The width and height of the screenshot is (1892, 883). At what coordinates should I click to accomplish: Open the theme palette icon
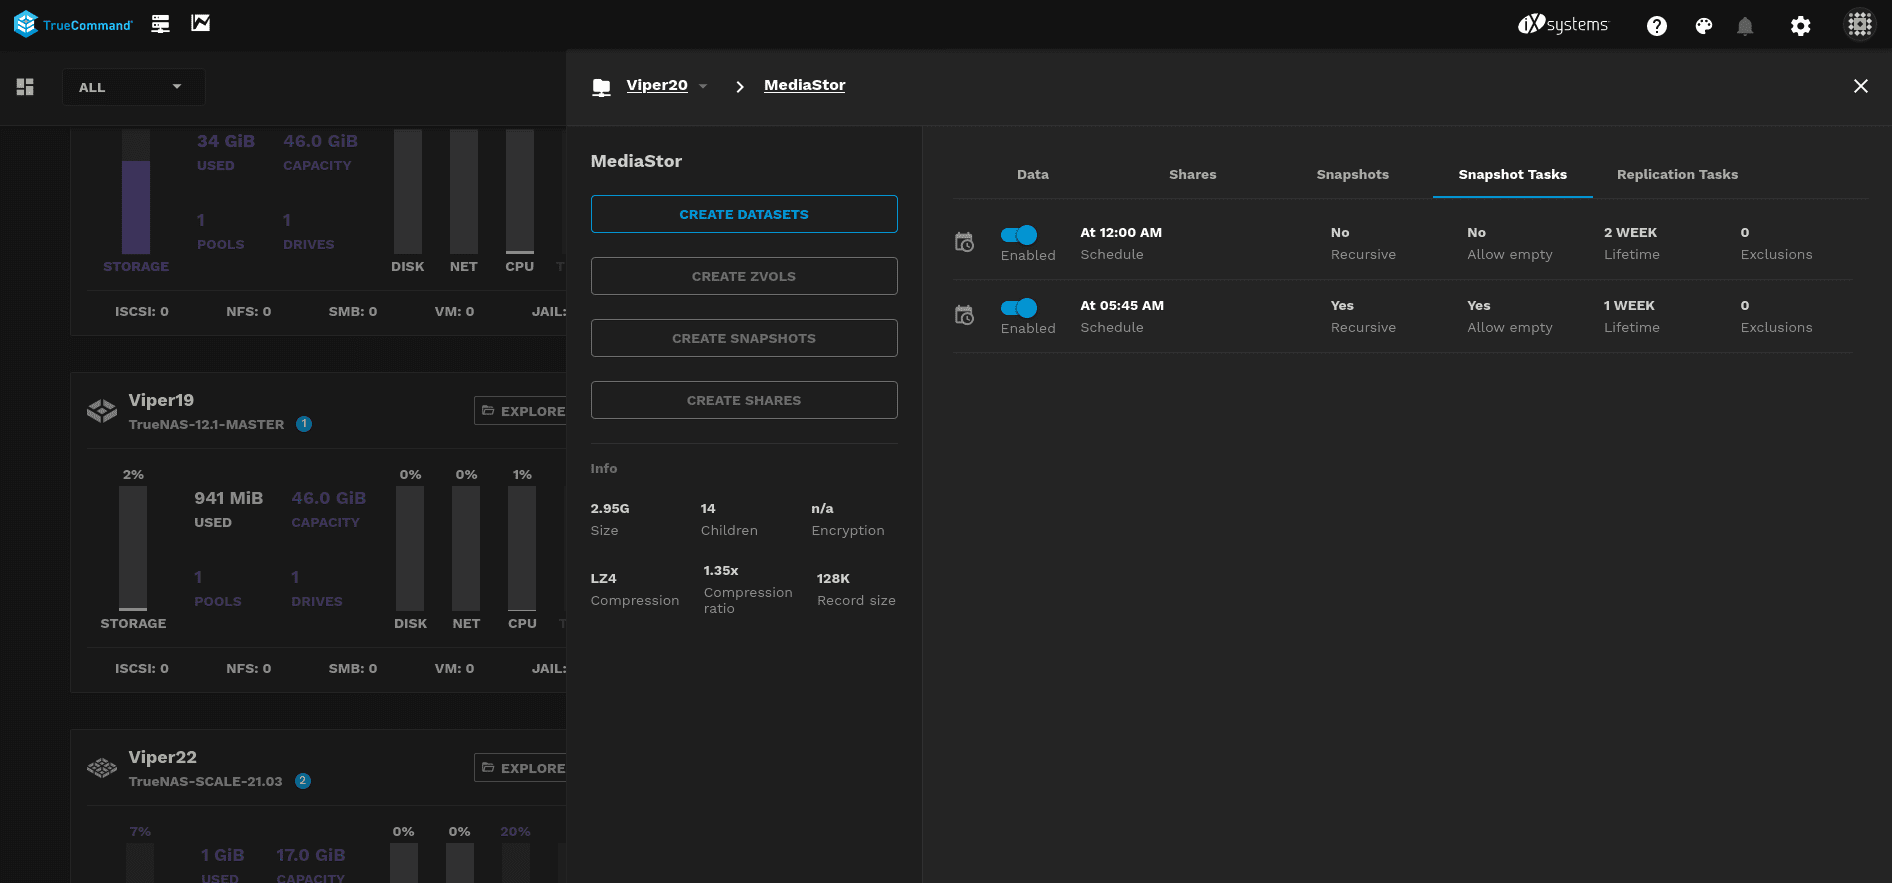(1704, 26)
